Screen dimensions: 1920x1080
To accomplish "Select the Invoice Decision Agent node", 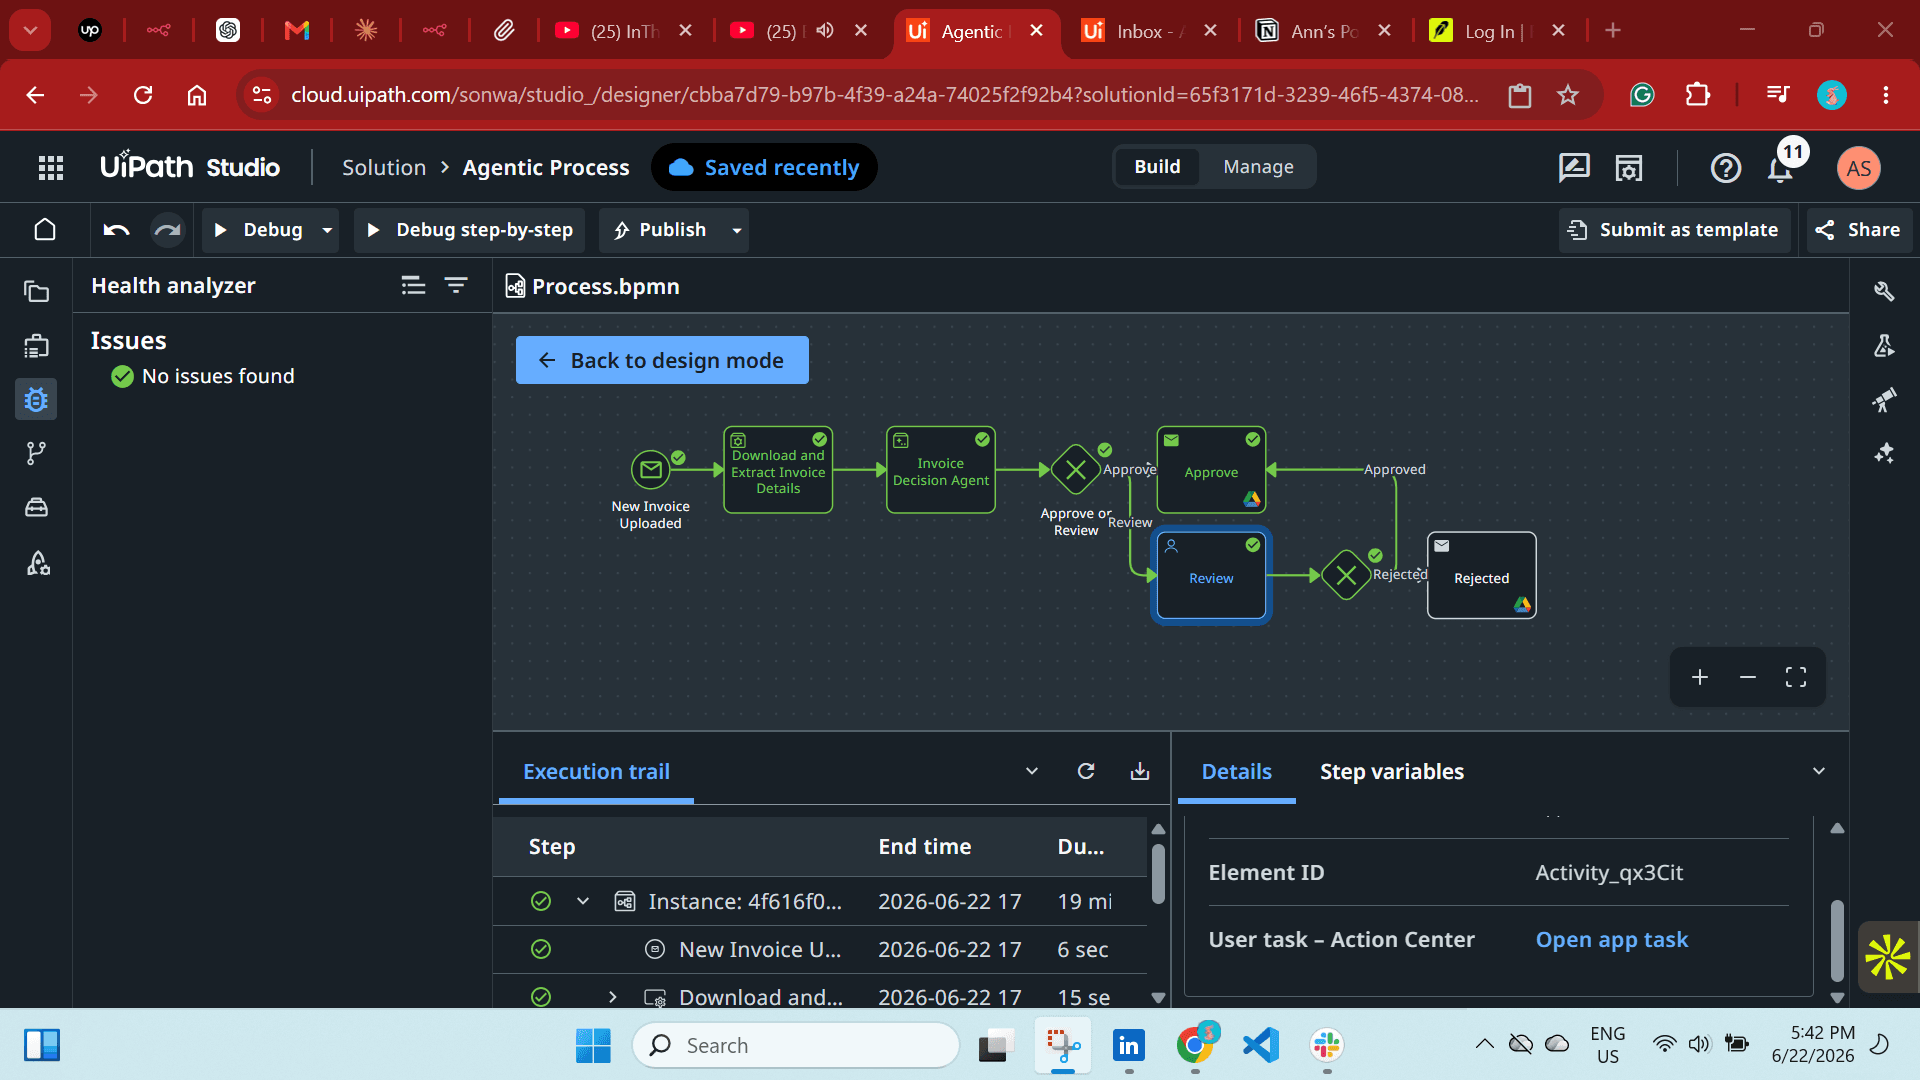I will (940, 470).
